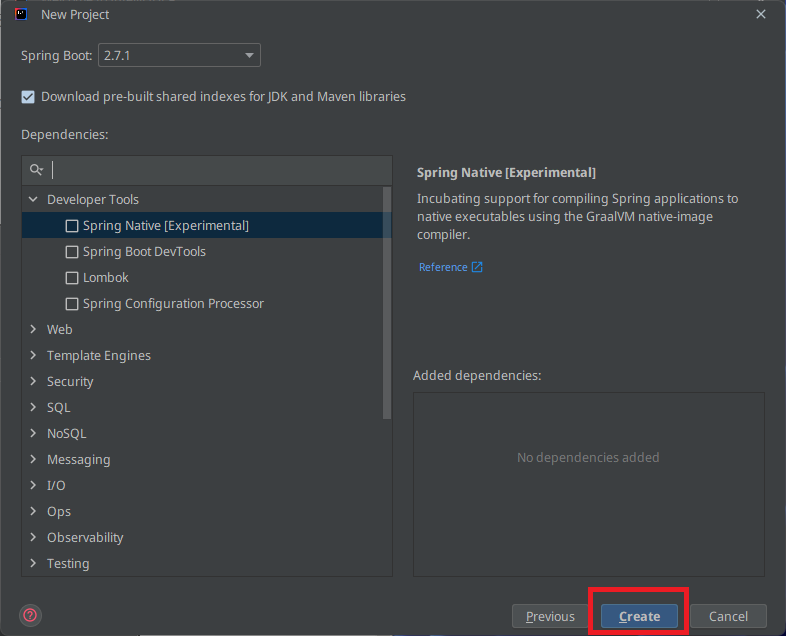Select Spring Native [Experimental] row text

coord(165,226)
